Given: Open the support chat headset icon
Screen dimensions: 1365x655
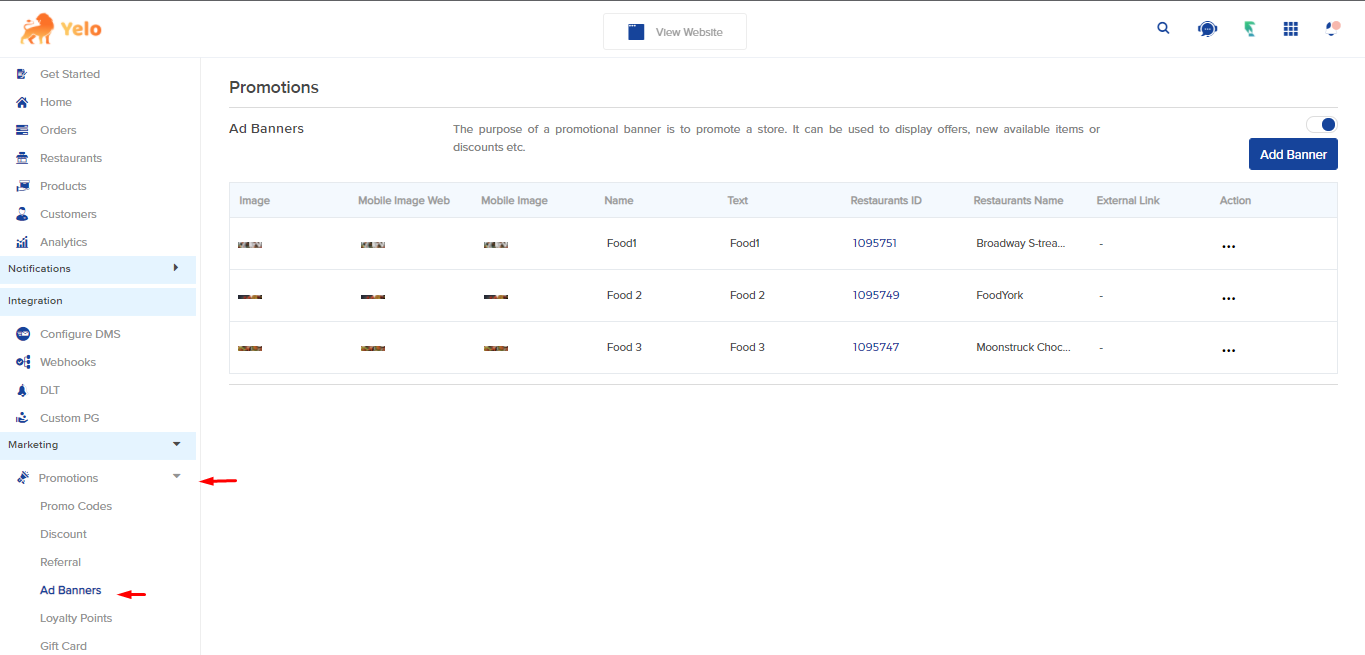Looking at the screenshot, I should pos(1207,29).
